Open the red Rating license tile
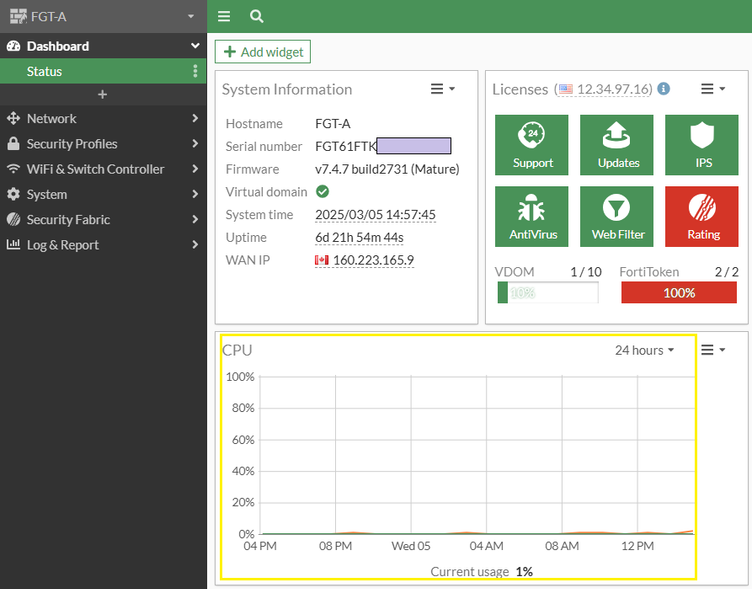Image resolution: width=752 pixels, height=589 pixels. click(x=703, y=216)
